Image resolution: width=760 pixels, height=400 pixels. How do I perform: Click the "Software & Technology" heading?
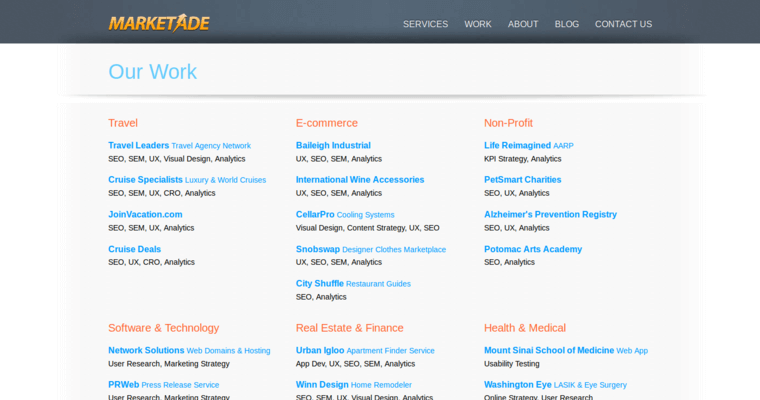coord(163,328)
